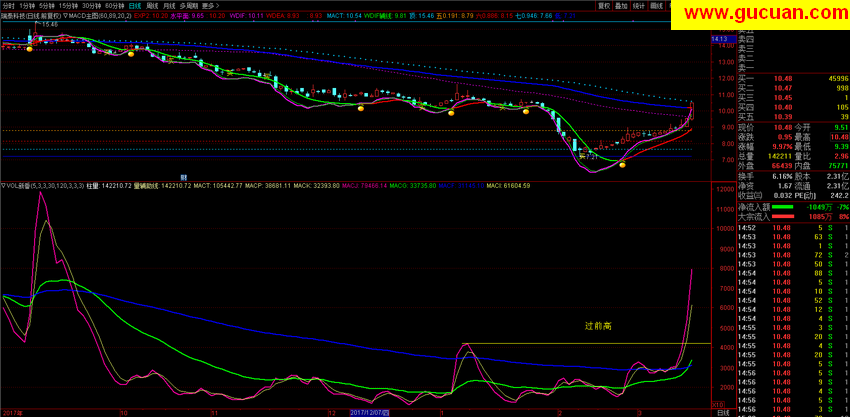
Task: Click the 大宗流入 red bar
Action: pyautogui.click(x=782, y=217)
